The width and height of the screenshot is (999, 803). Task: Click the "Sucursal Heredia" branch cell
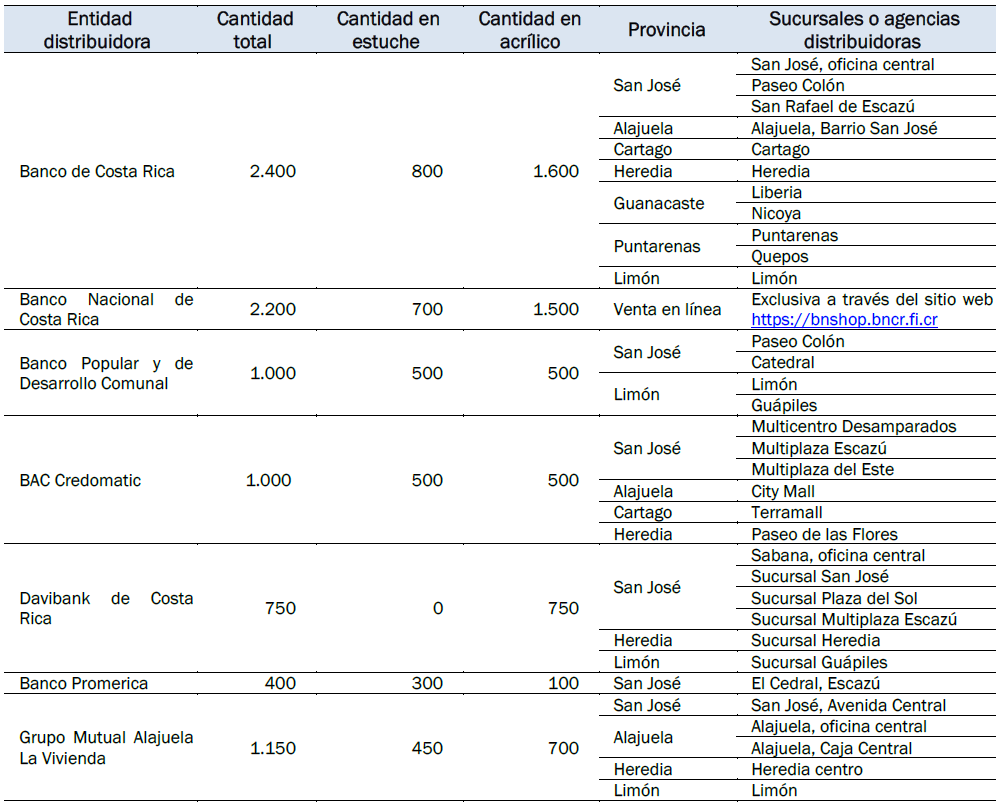(816, 640)
